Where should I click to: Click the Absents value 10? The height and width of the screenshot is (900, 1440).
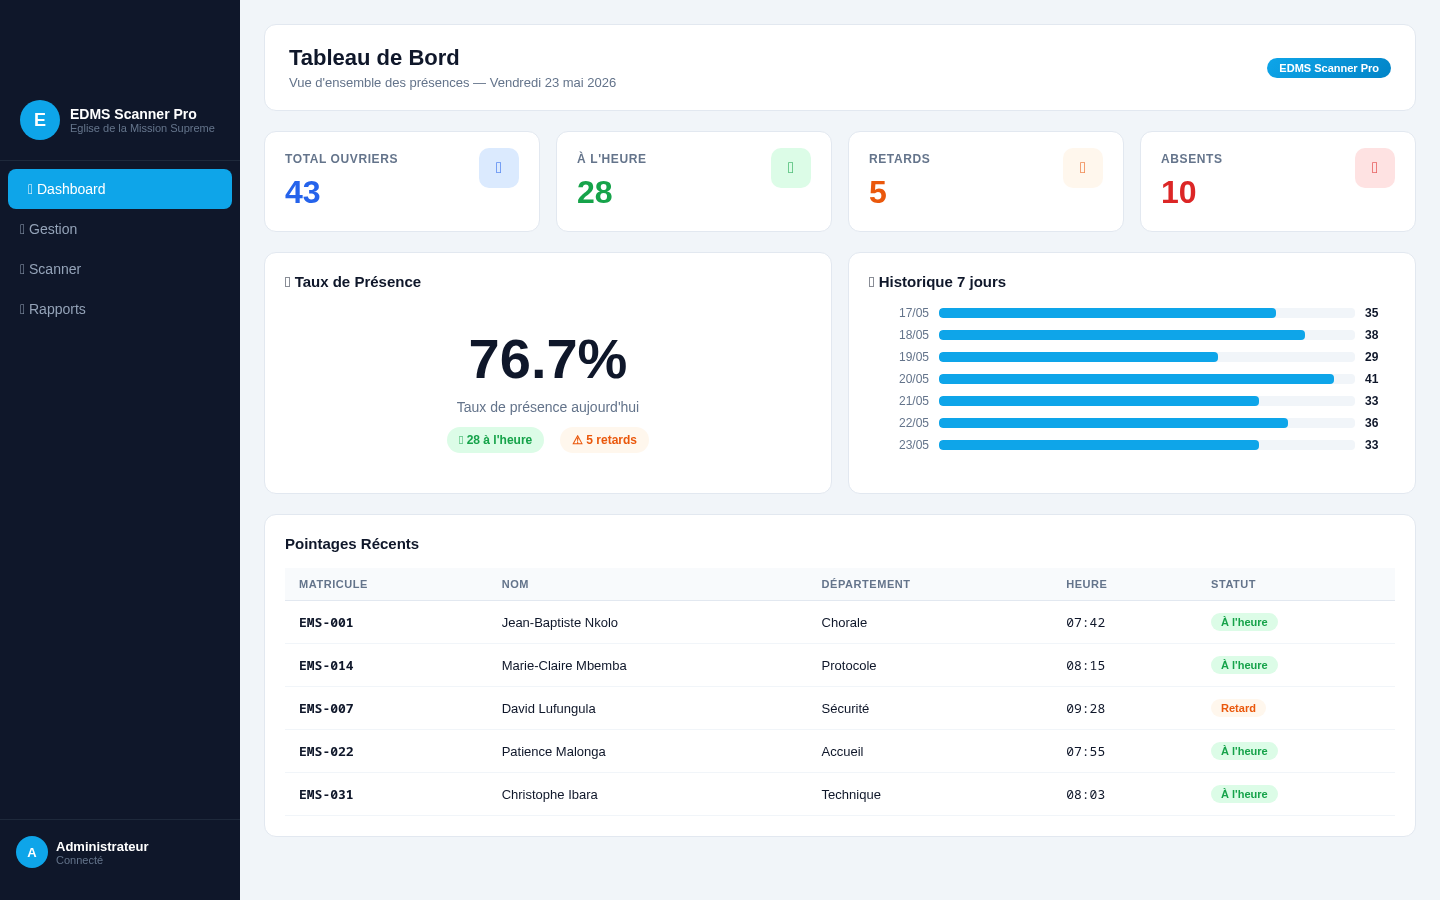1179,192
